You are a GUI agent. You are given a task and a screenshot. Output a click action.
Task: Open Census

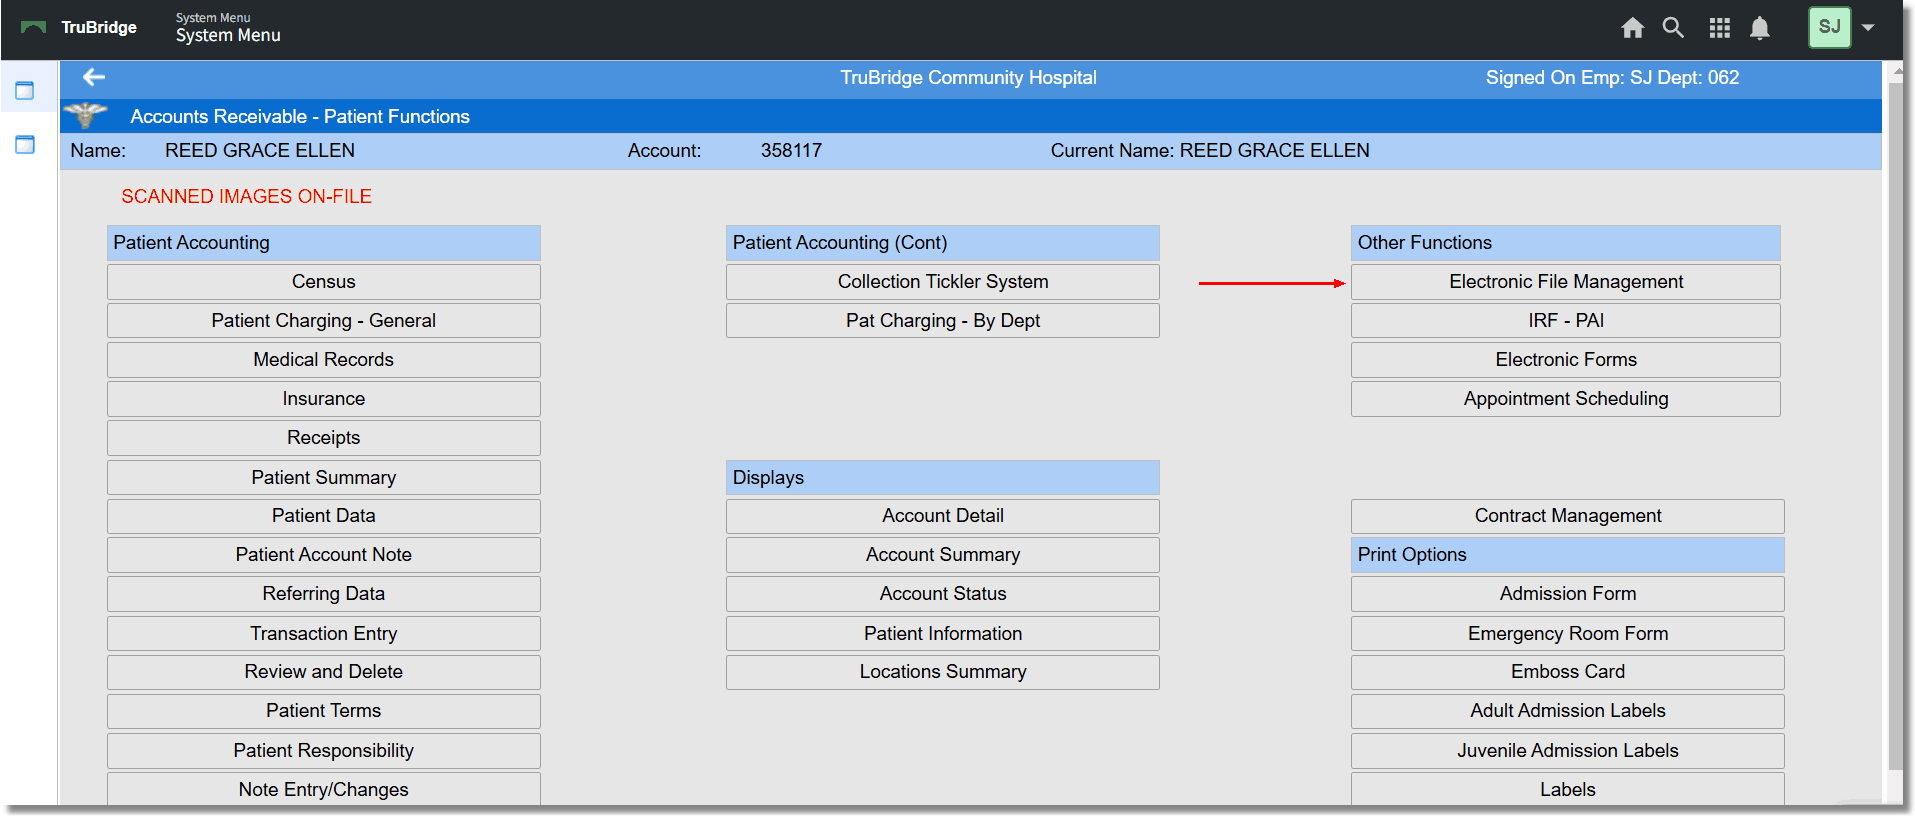[324, 282]
